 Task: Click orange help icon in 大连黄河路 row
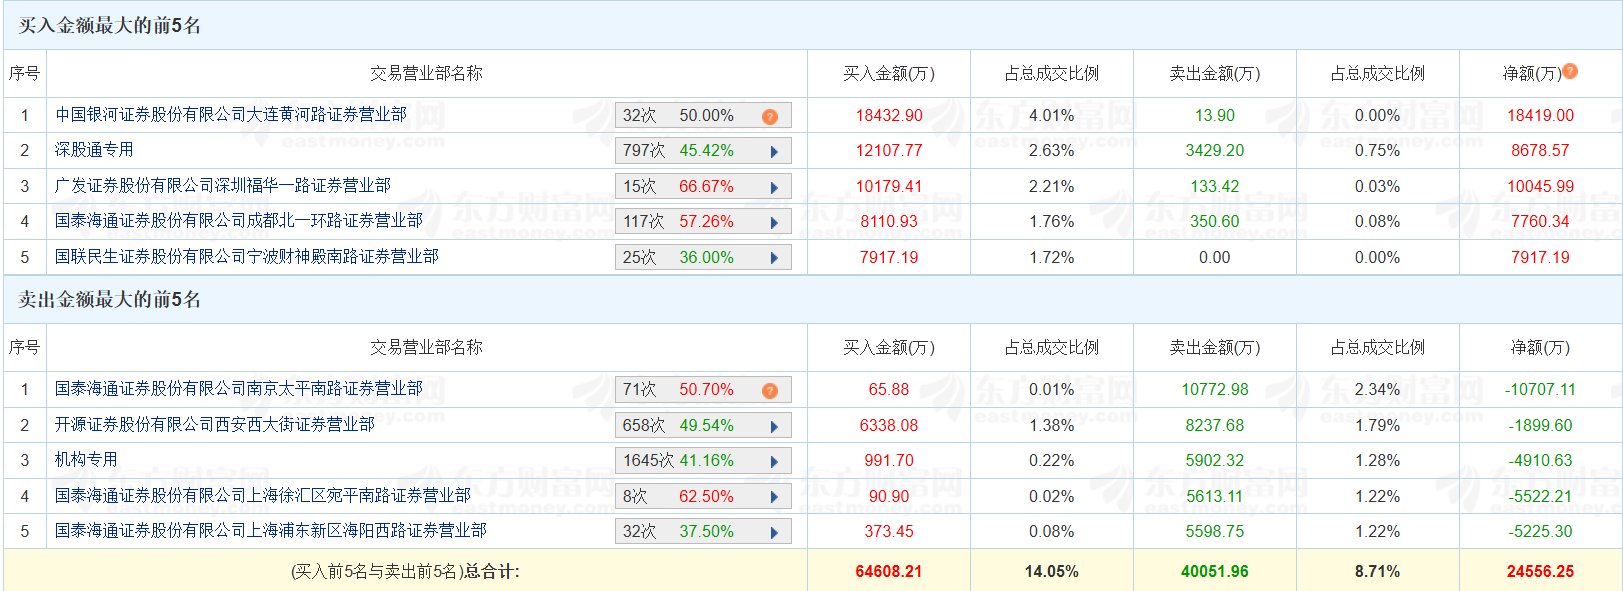(769, 116)
